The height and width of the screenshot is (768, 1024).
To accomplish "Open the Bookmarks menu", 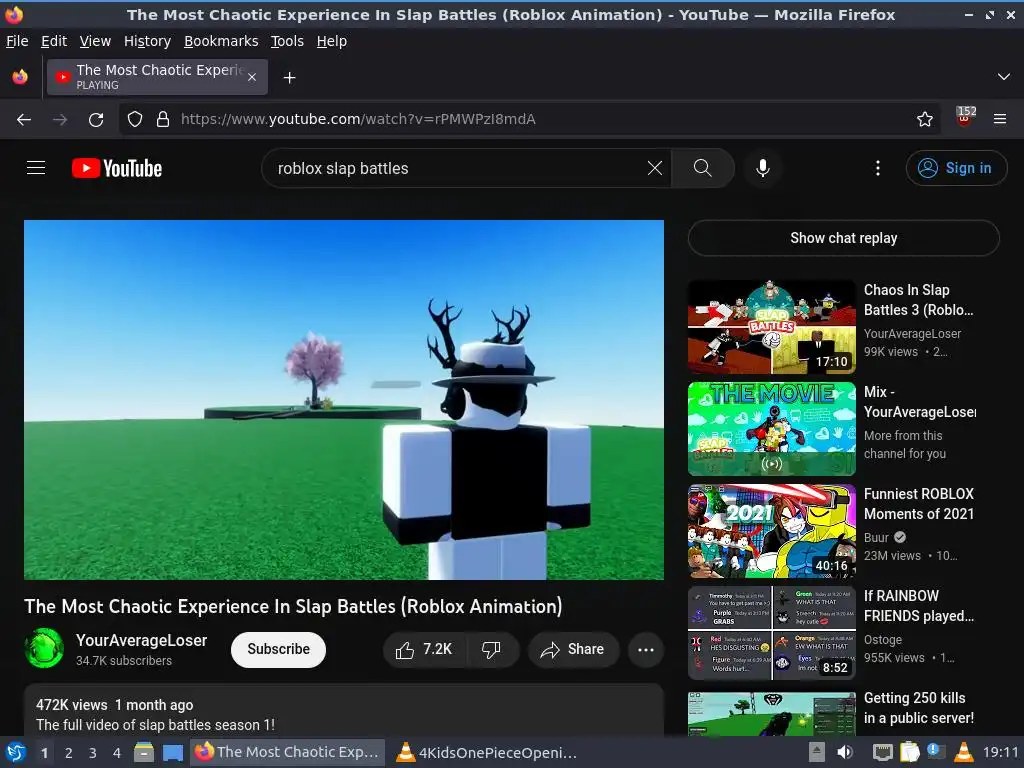I will (x=221, y=41).
